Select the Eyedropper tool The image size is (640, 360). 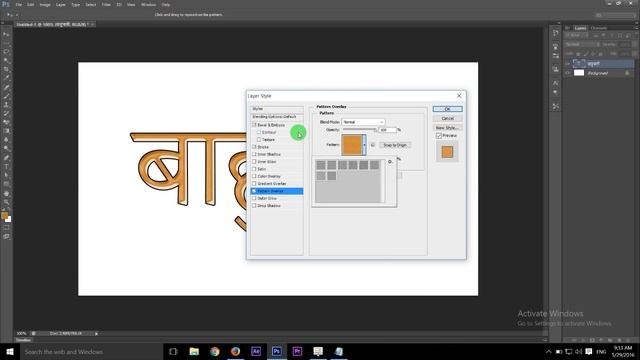click(x=6, y=78)
